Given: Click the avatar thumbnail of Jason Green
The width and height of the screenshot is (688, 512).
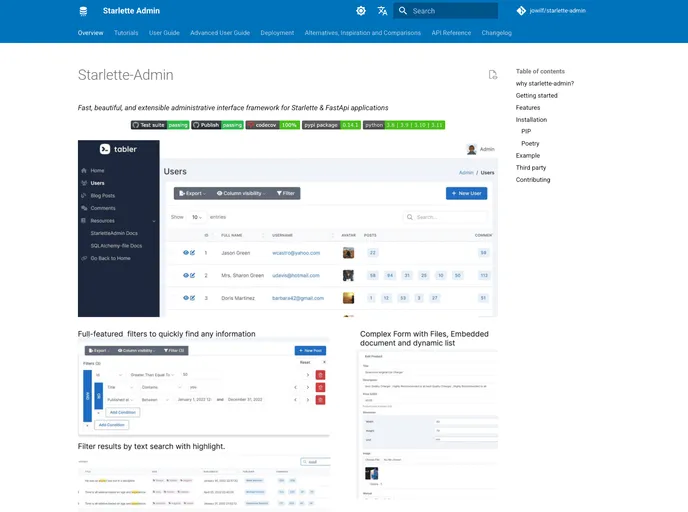Looking at the screenshot, I should click(348, 253).
